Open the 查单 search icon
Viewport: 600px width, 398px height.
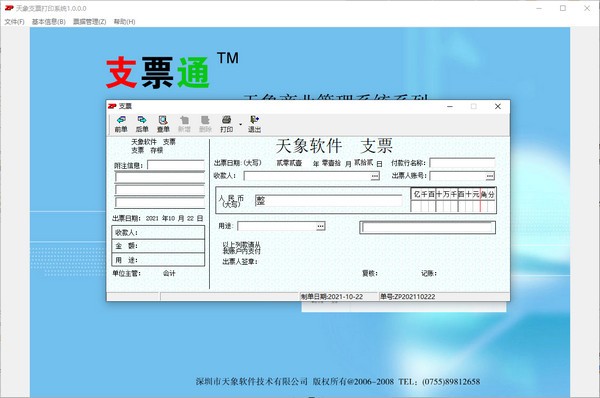[163, 124]
